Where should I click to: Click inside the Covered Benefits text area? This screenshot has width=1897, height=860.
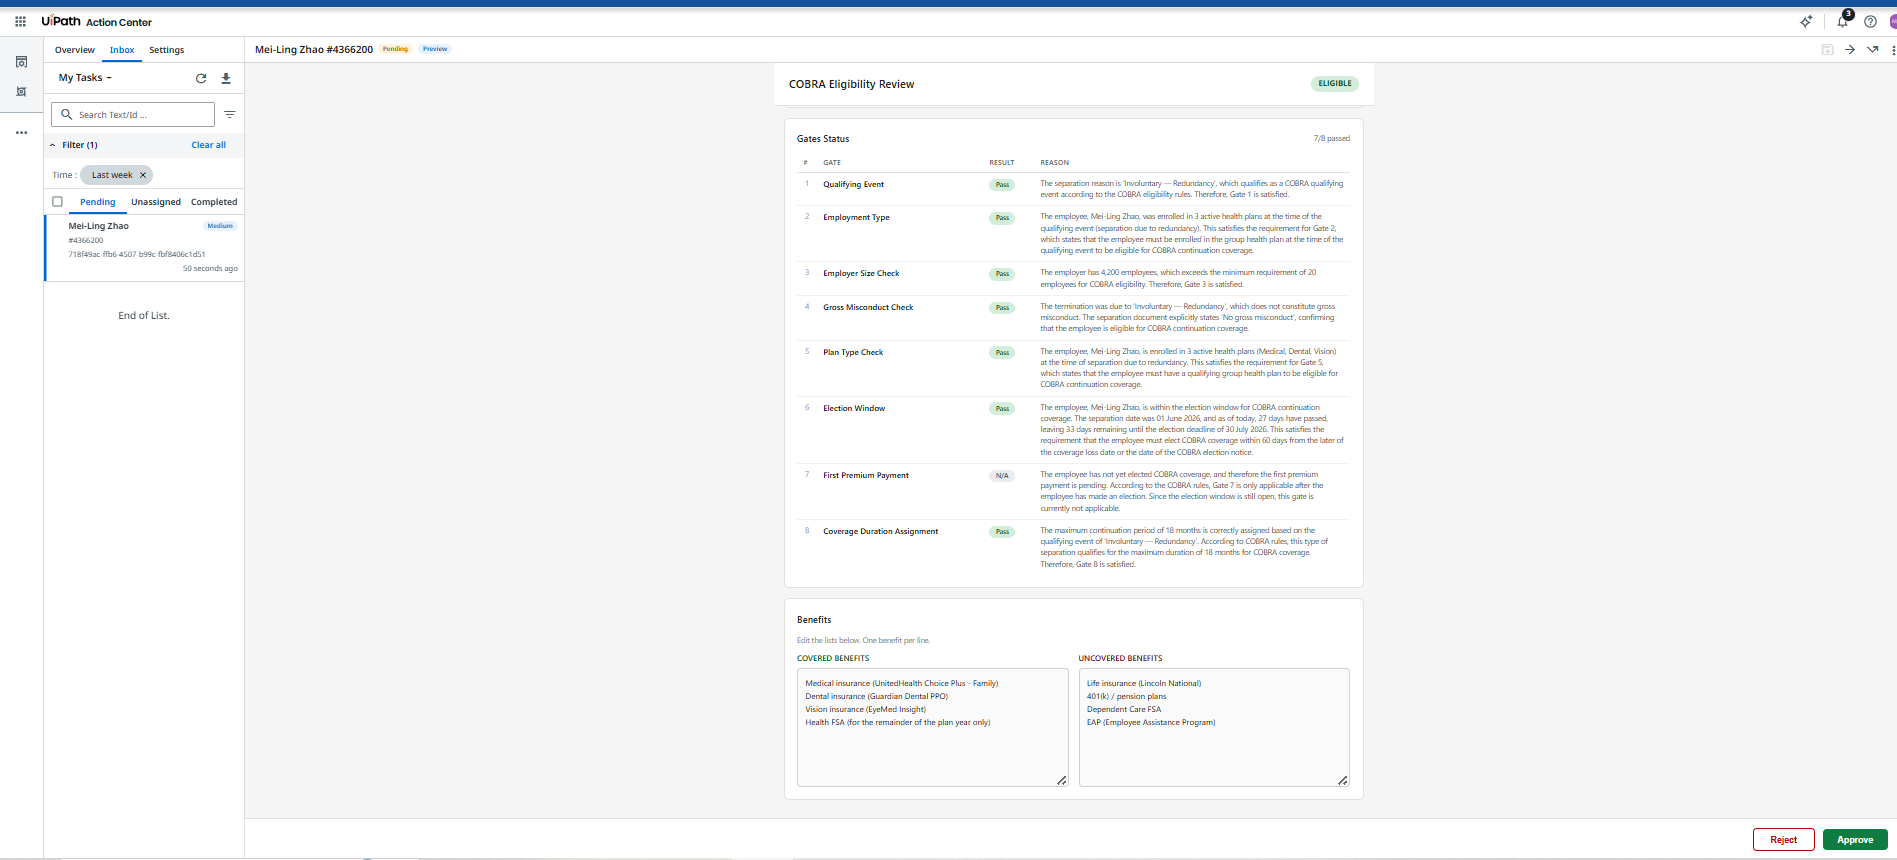[933, 728]
